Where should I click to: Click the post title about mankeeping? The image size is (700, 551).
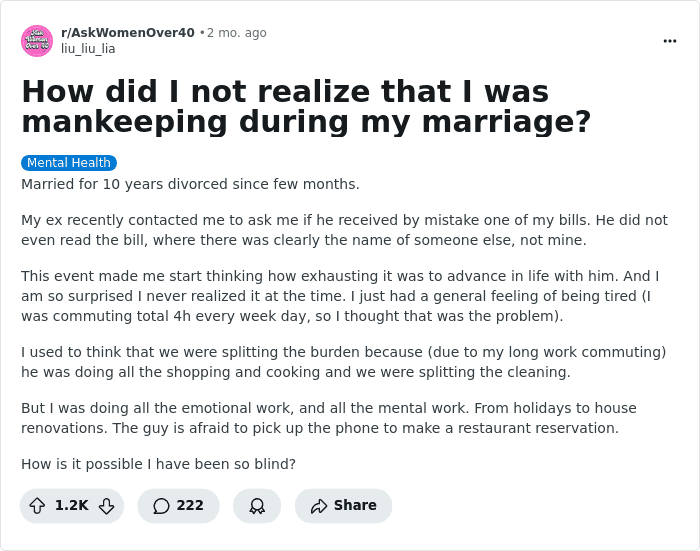pos(306,106)
